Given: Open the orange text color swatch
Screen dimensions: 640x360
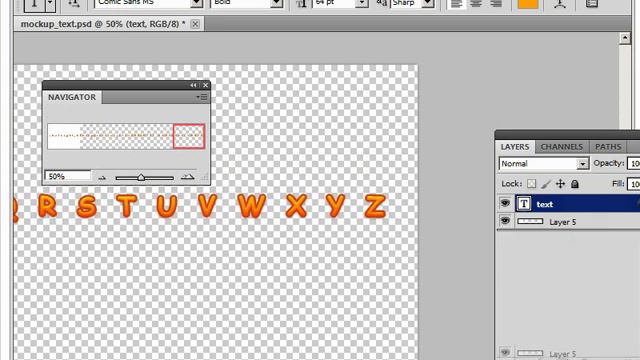Looking at the screenshot, I should pos(528,4).
